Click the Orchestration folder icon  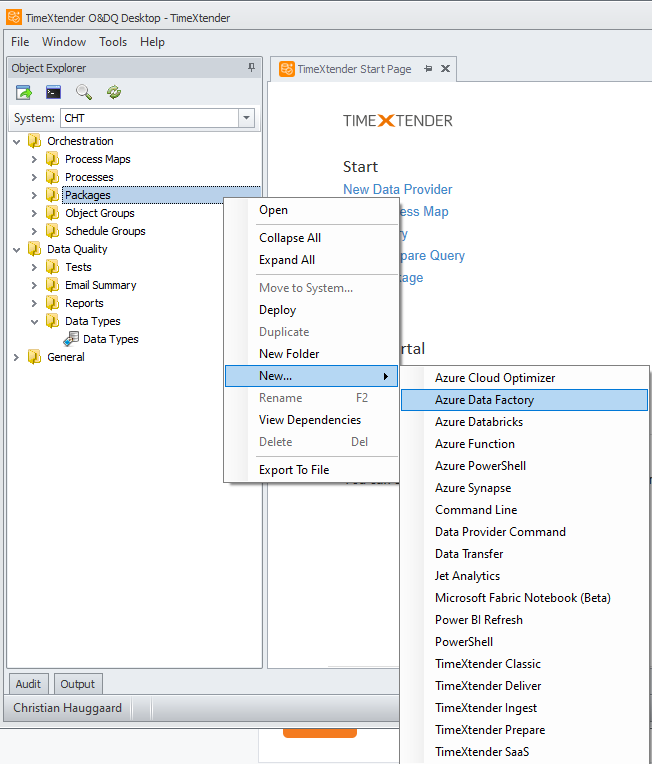(x=35, y=141)
